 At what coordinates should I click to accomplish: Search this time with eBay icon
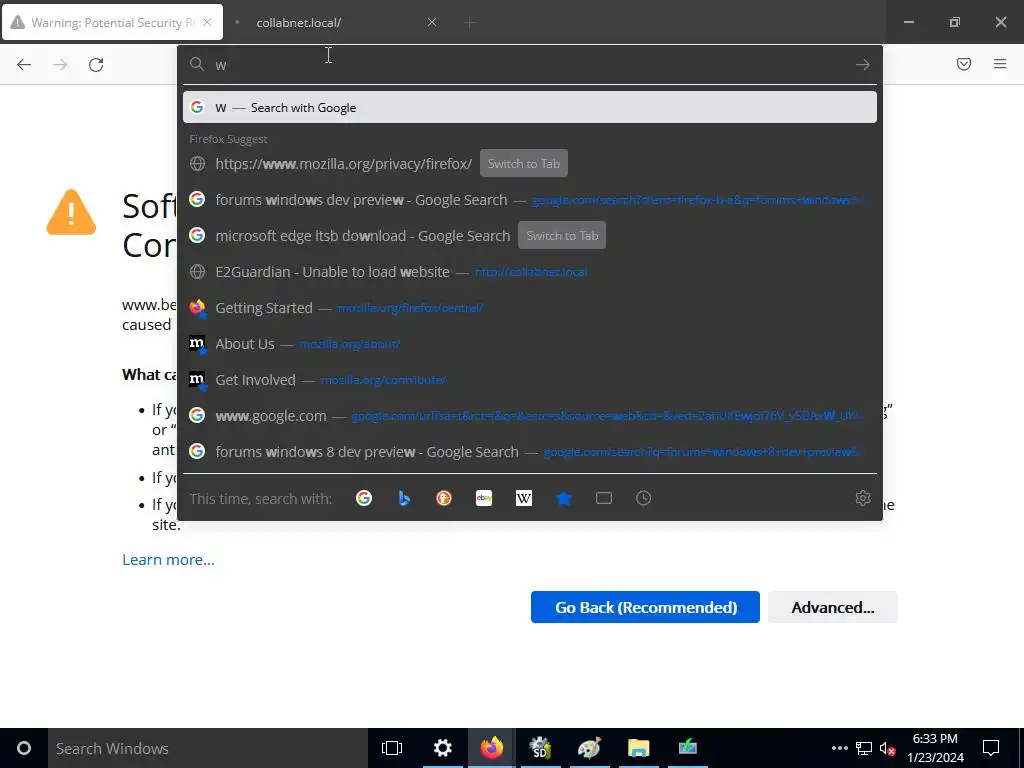[484, 498]
